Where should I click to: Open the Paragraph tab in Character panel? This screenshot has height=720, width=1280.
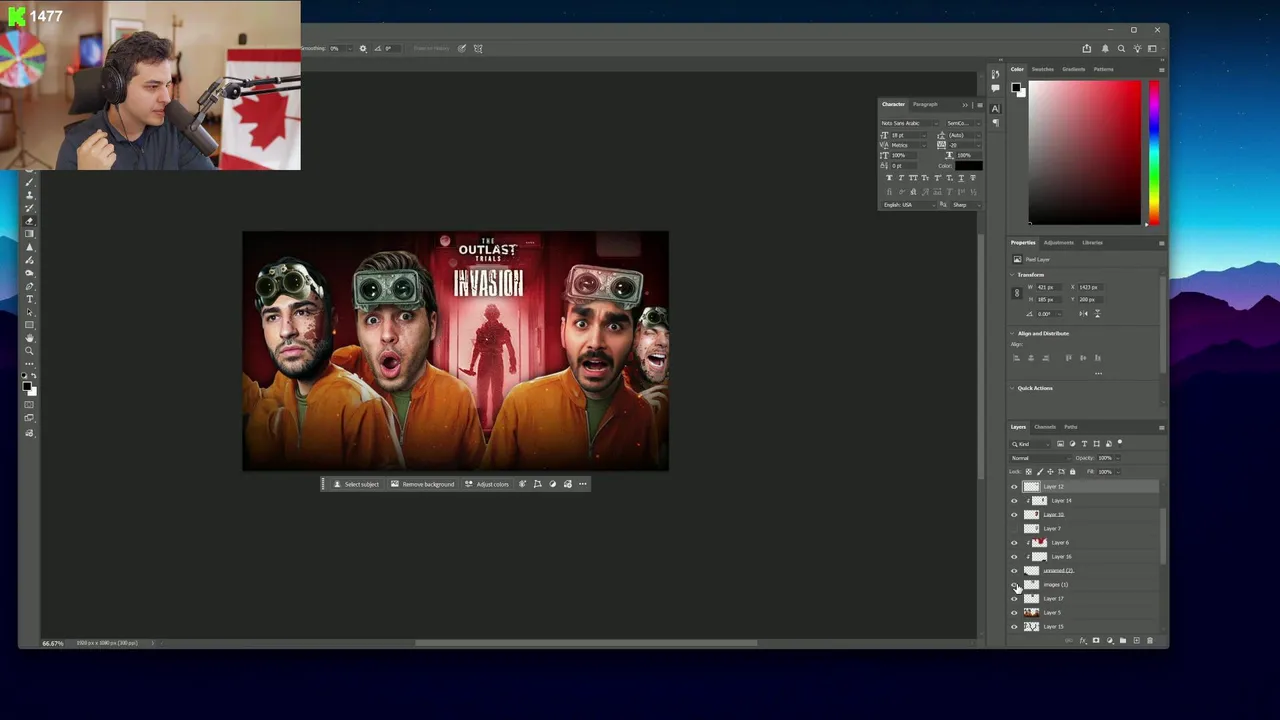tap(925, 104)
